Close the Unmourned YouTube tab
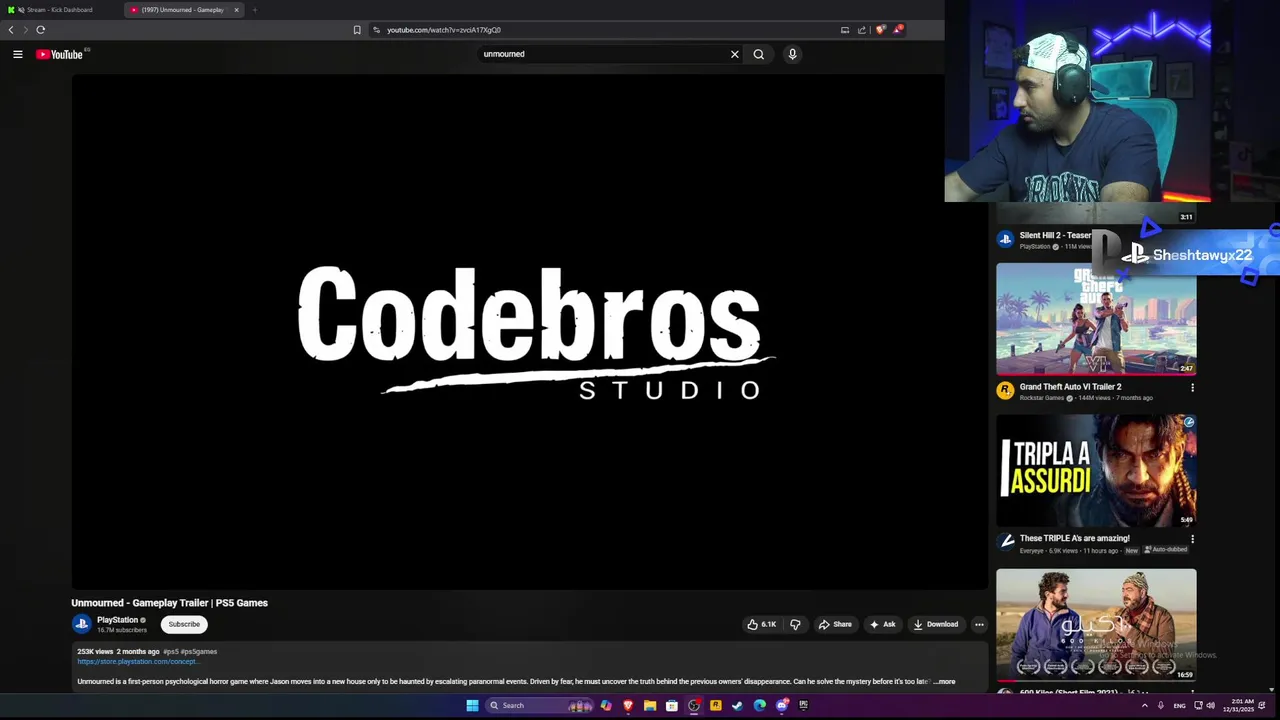This screenshot has width=1280, height=720. coord(237,10)
